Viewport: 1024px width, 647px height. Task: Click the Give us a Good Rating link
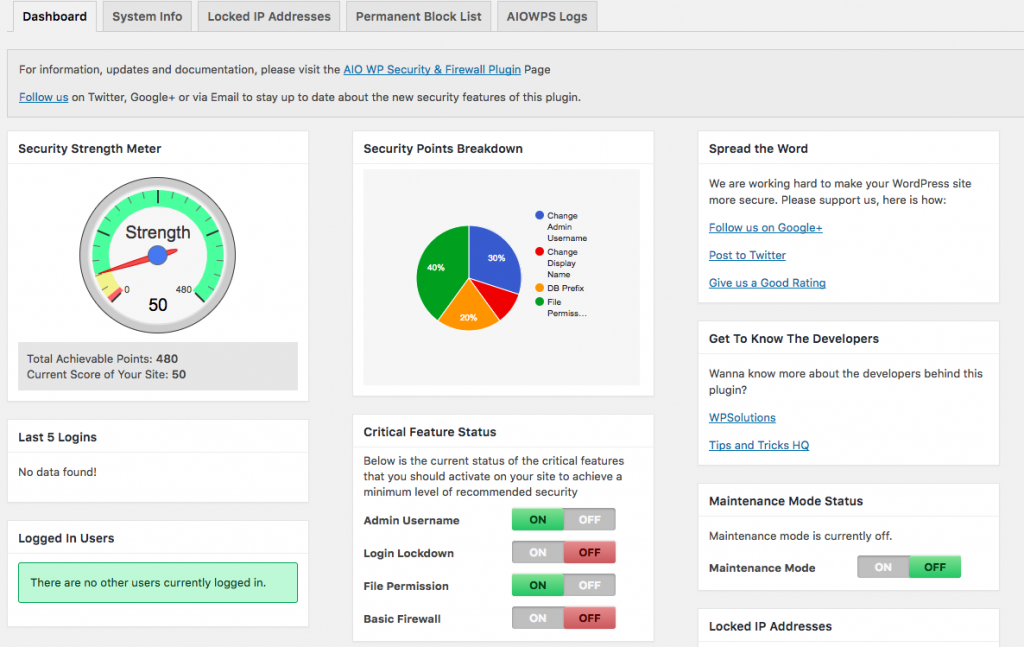click(767, 283)
